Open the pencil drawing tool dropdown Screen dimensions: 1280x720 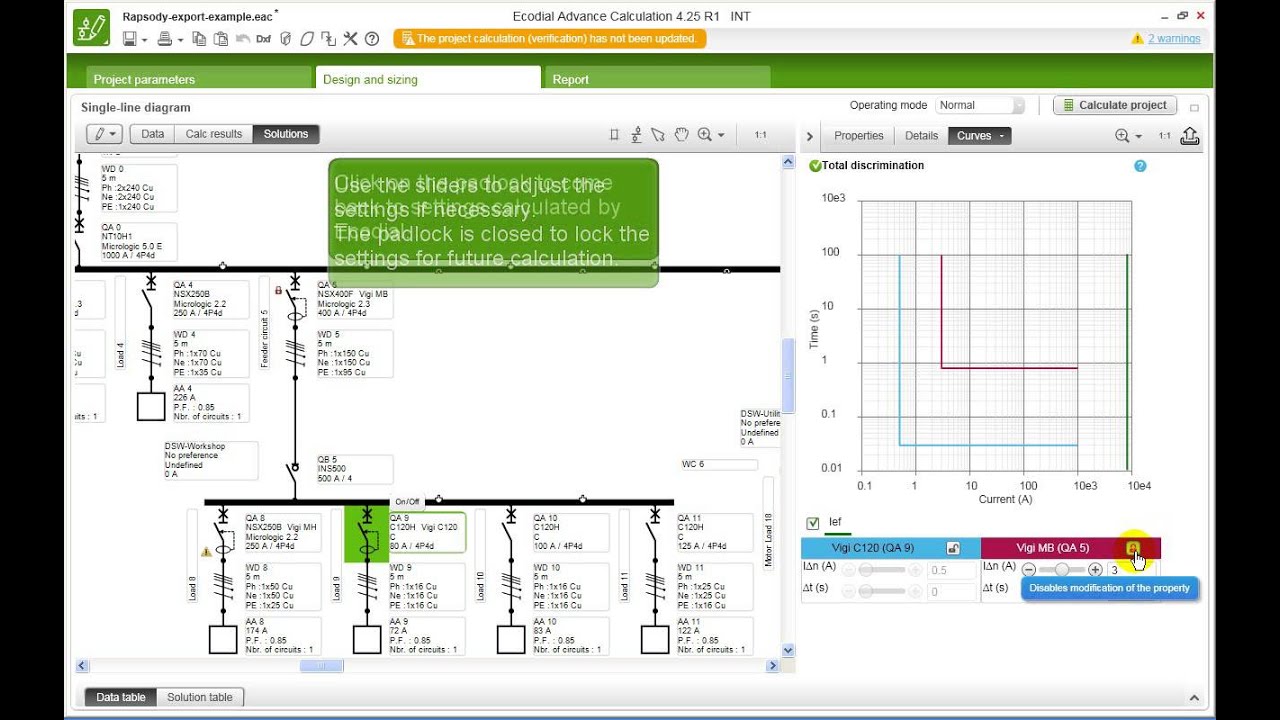point(104,134)
